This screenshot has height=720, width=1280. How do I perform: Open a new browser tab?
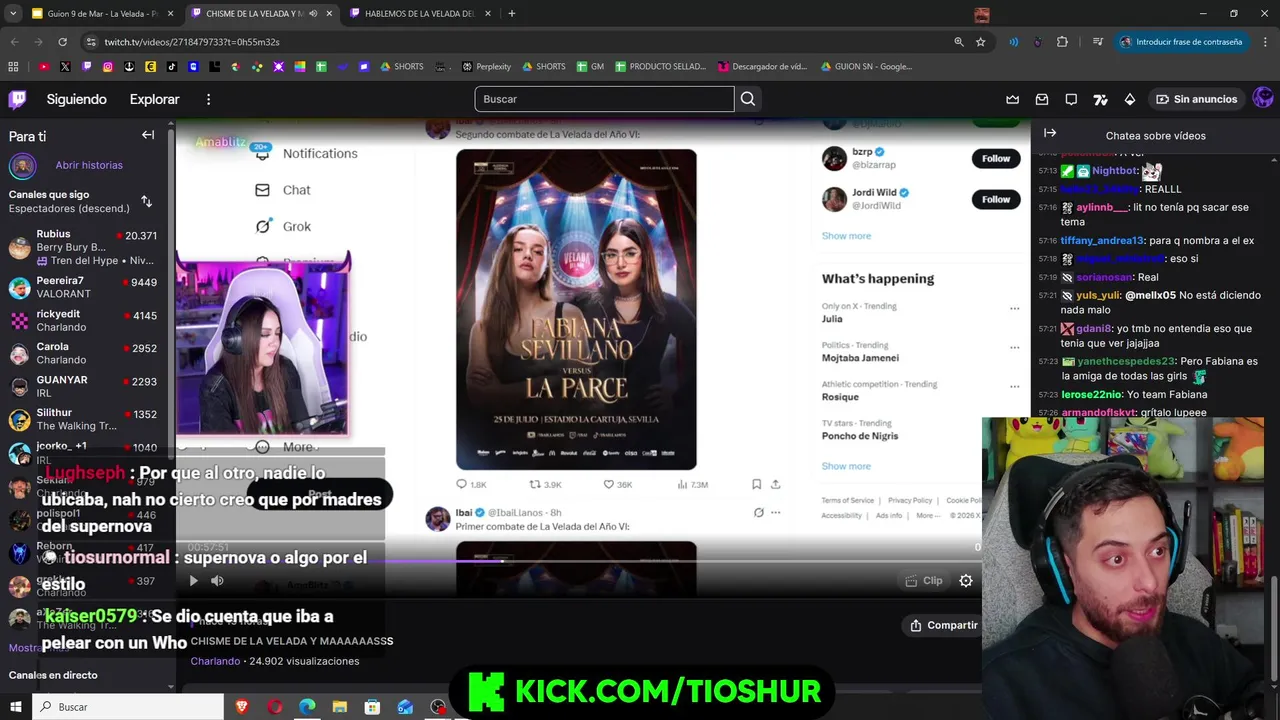511,14
